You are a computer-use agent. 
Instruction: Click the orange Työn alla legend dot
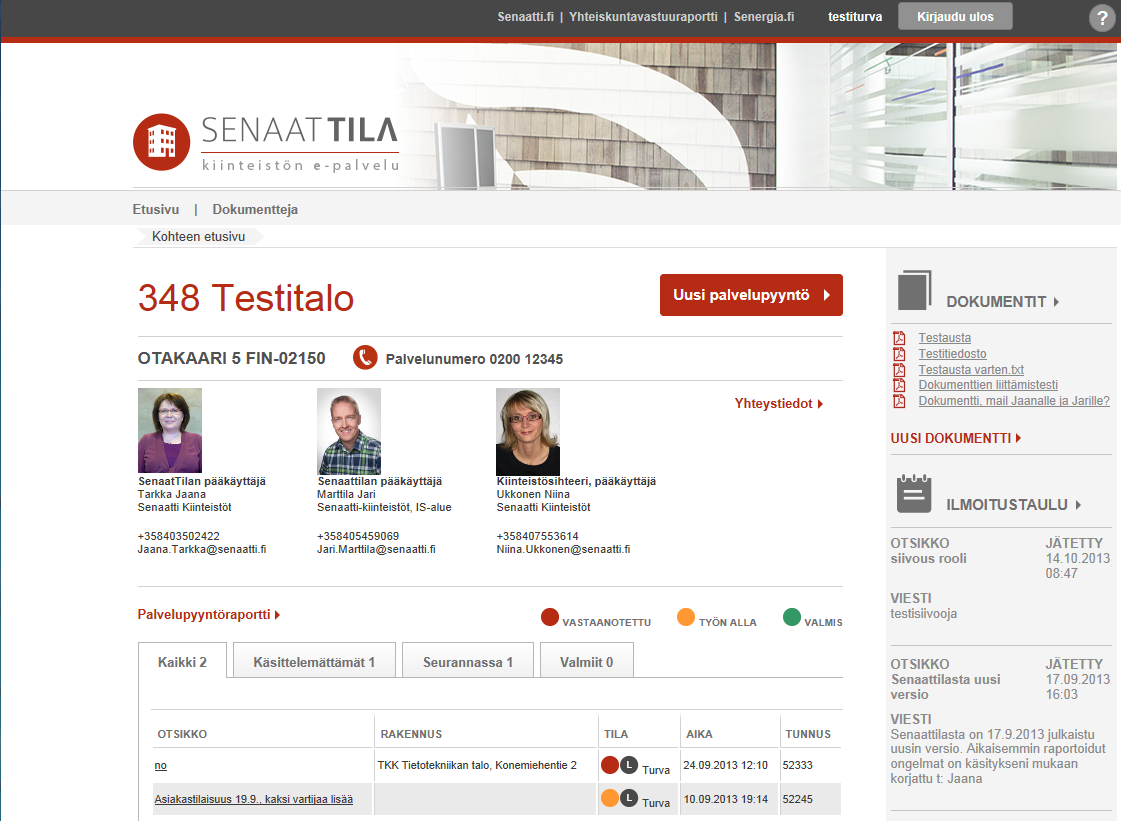pyautogui.click(x=686, y=617)
